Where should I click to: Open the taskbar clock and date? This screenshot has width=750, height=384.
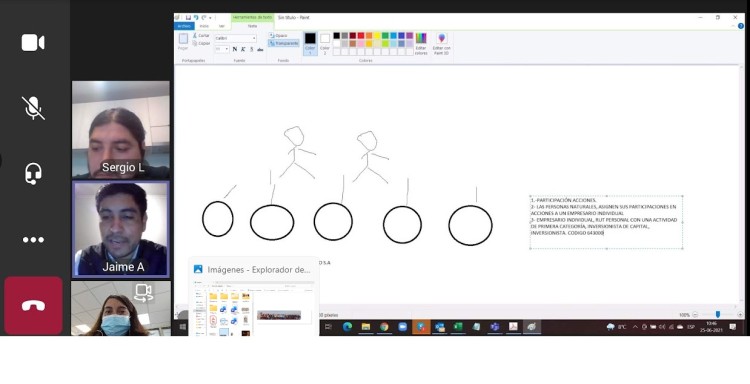711,327
